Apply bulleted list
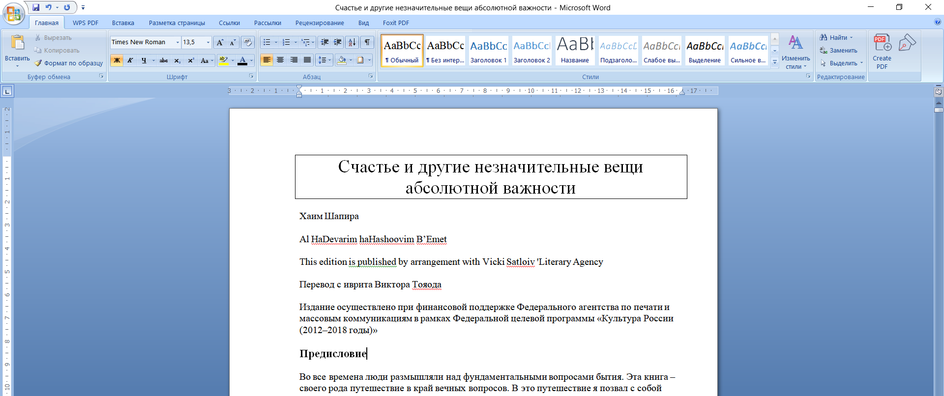Viewport: 944px width, 396px height. (x=267, y=43)
